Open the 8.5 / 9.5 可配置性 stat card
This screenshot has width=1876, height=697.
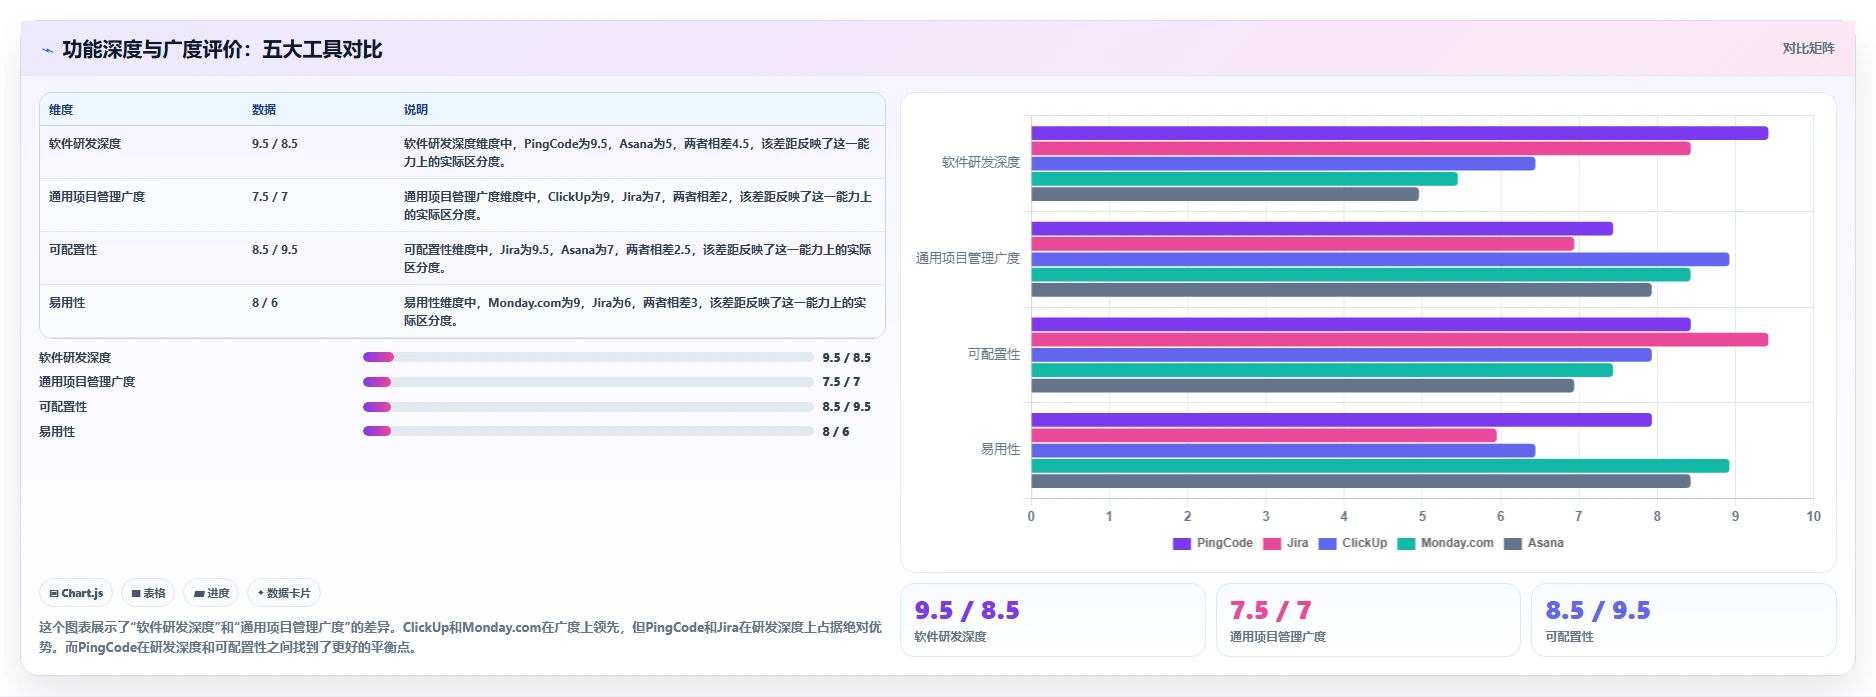1684,620
